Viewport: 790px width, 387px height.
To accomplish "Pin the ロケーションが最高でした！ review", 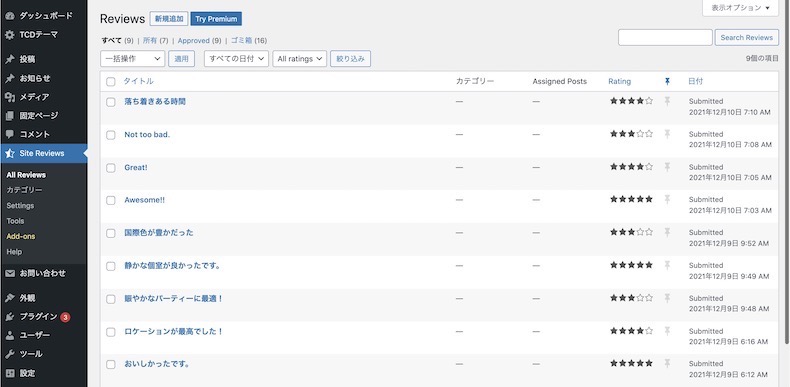I will pos(667,331).
